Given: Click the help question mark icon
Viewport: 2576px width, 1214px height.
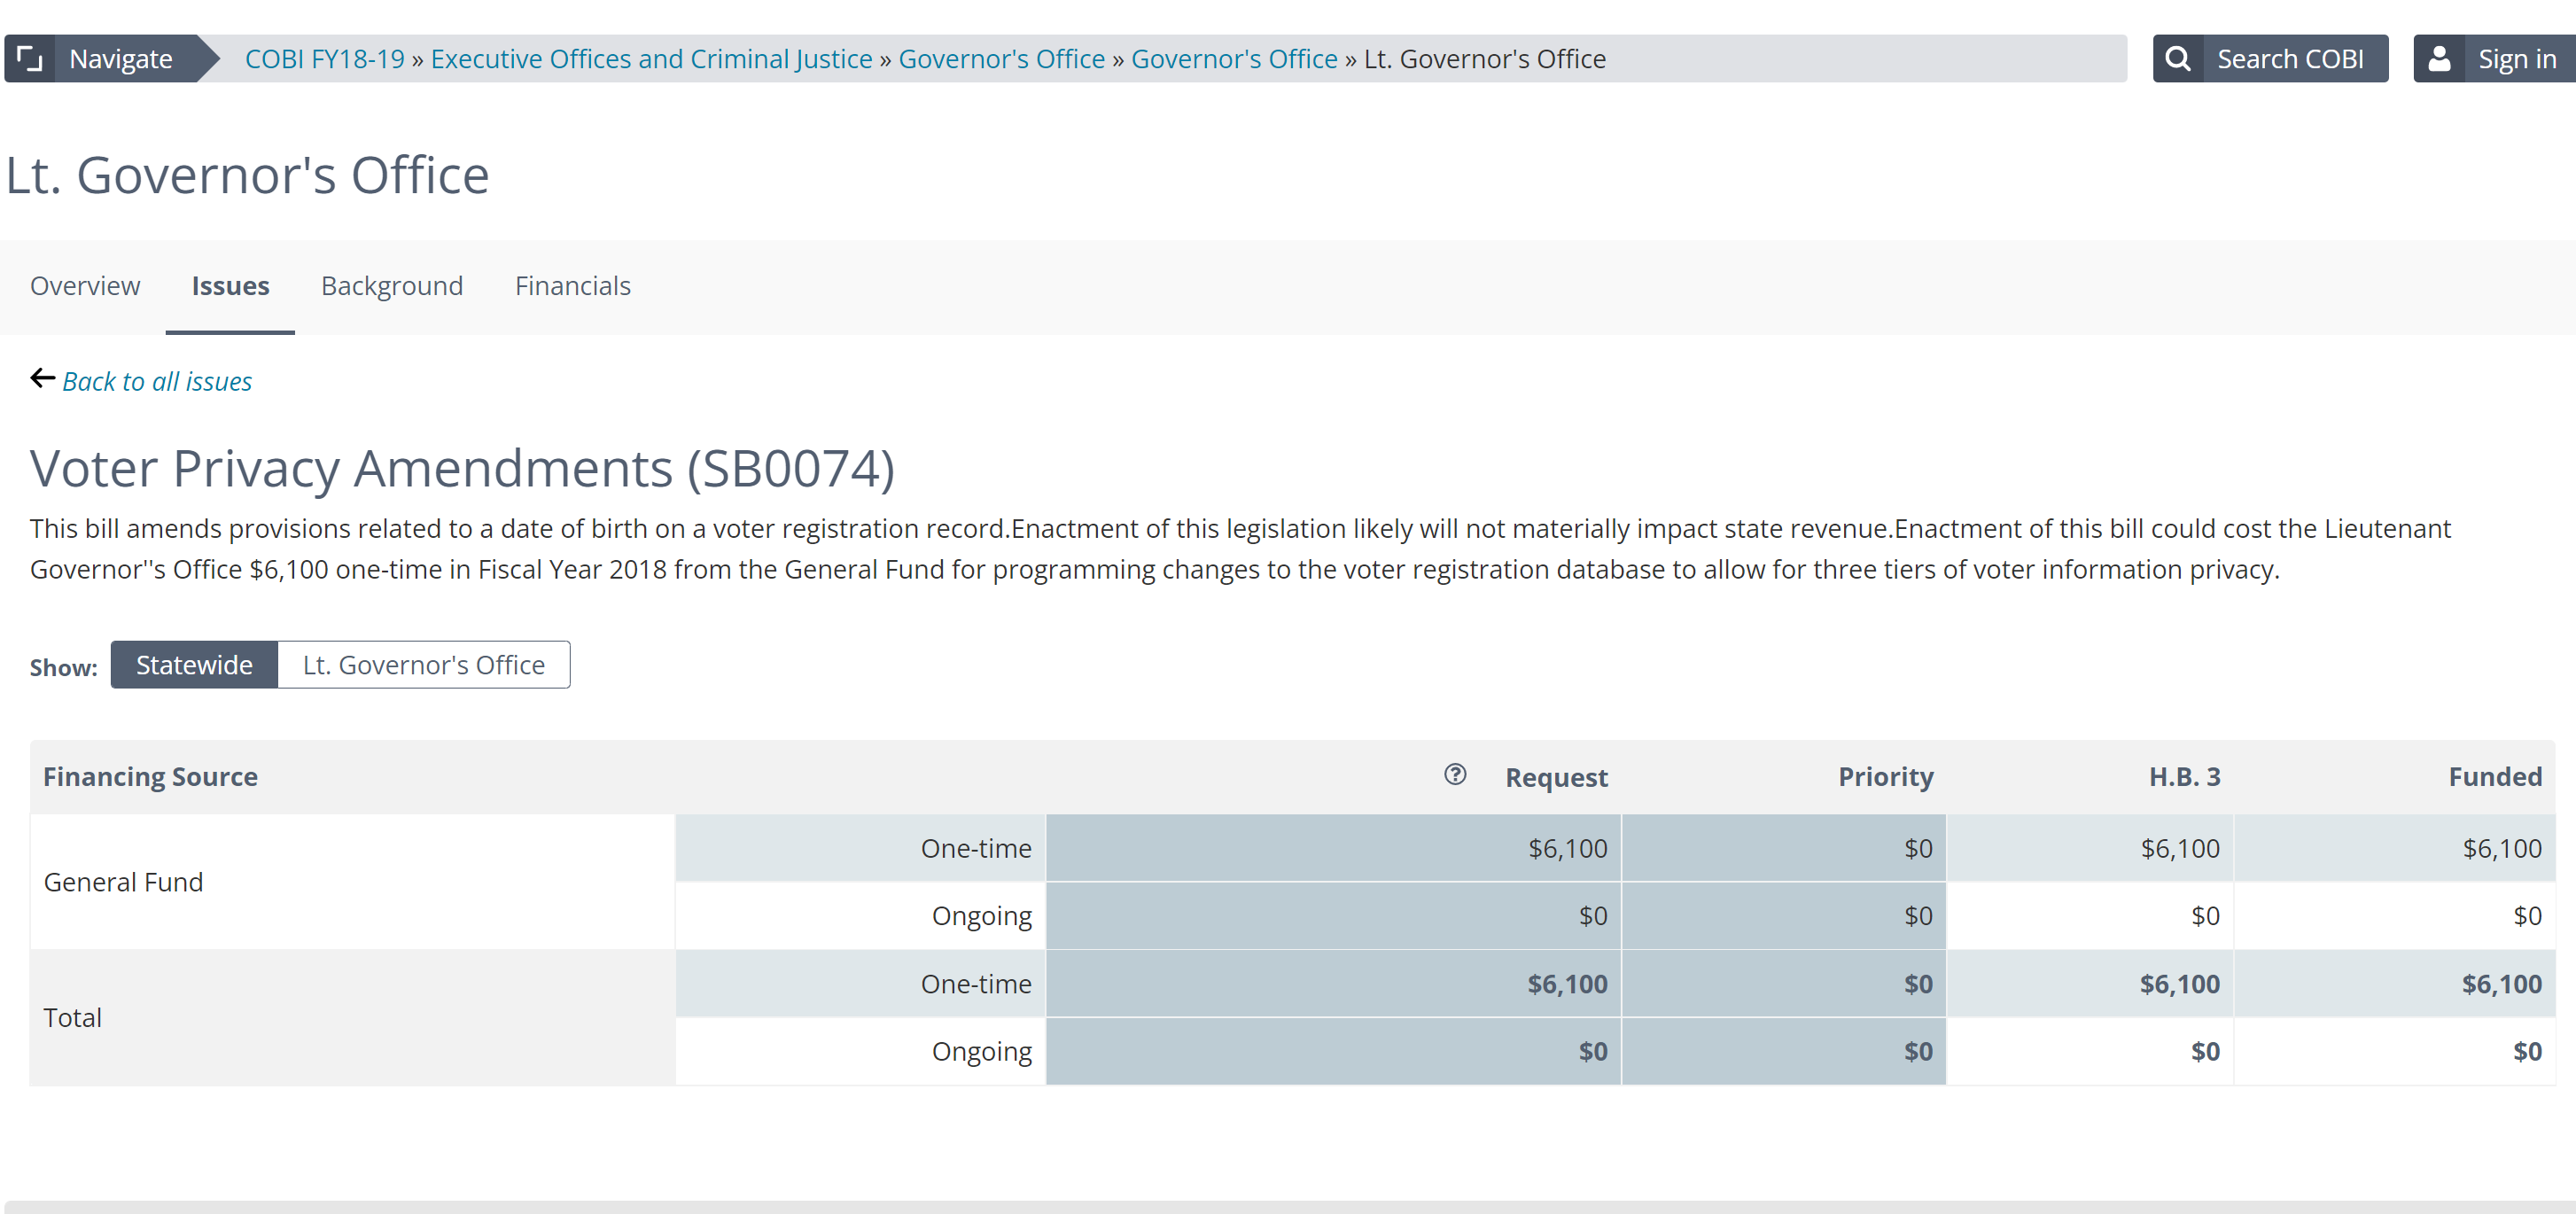Looking at the screenshot, I should (x=1455, y=774).
